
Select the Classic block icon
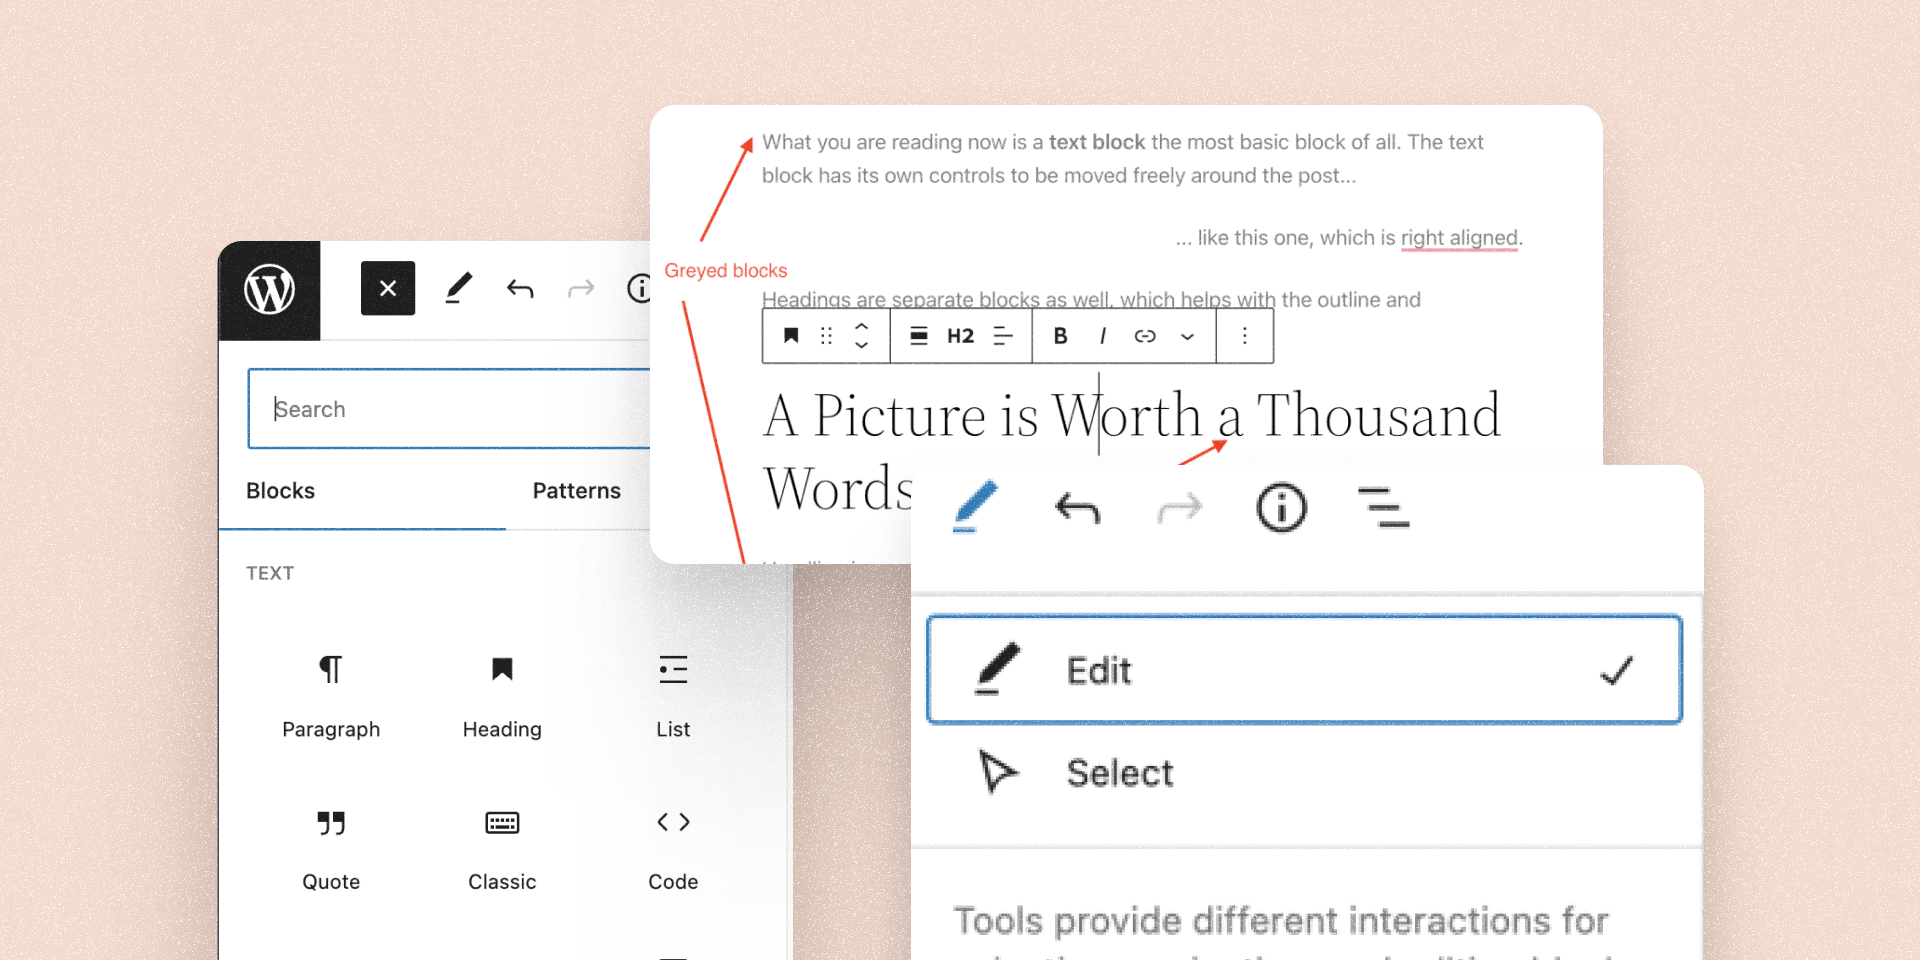(501, 822)
